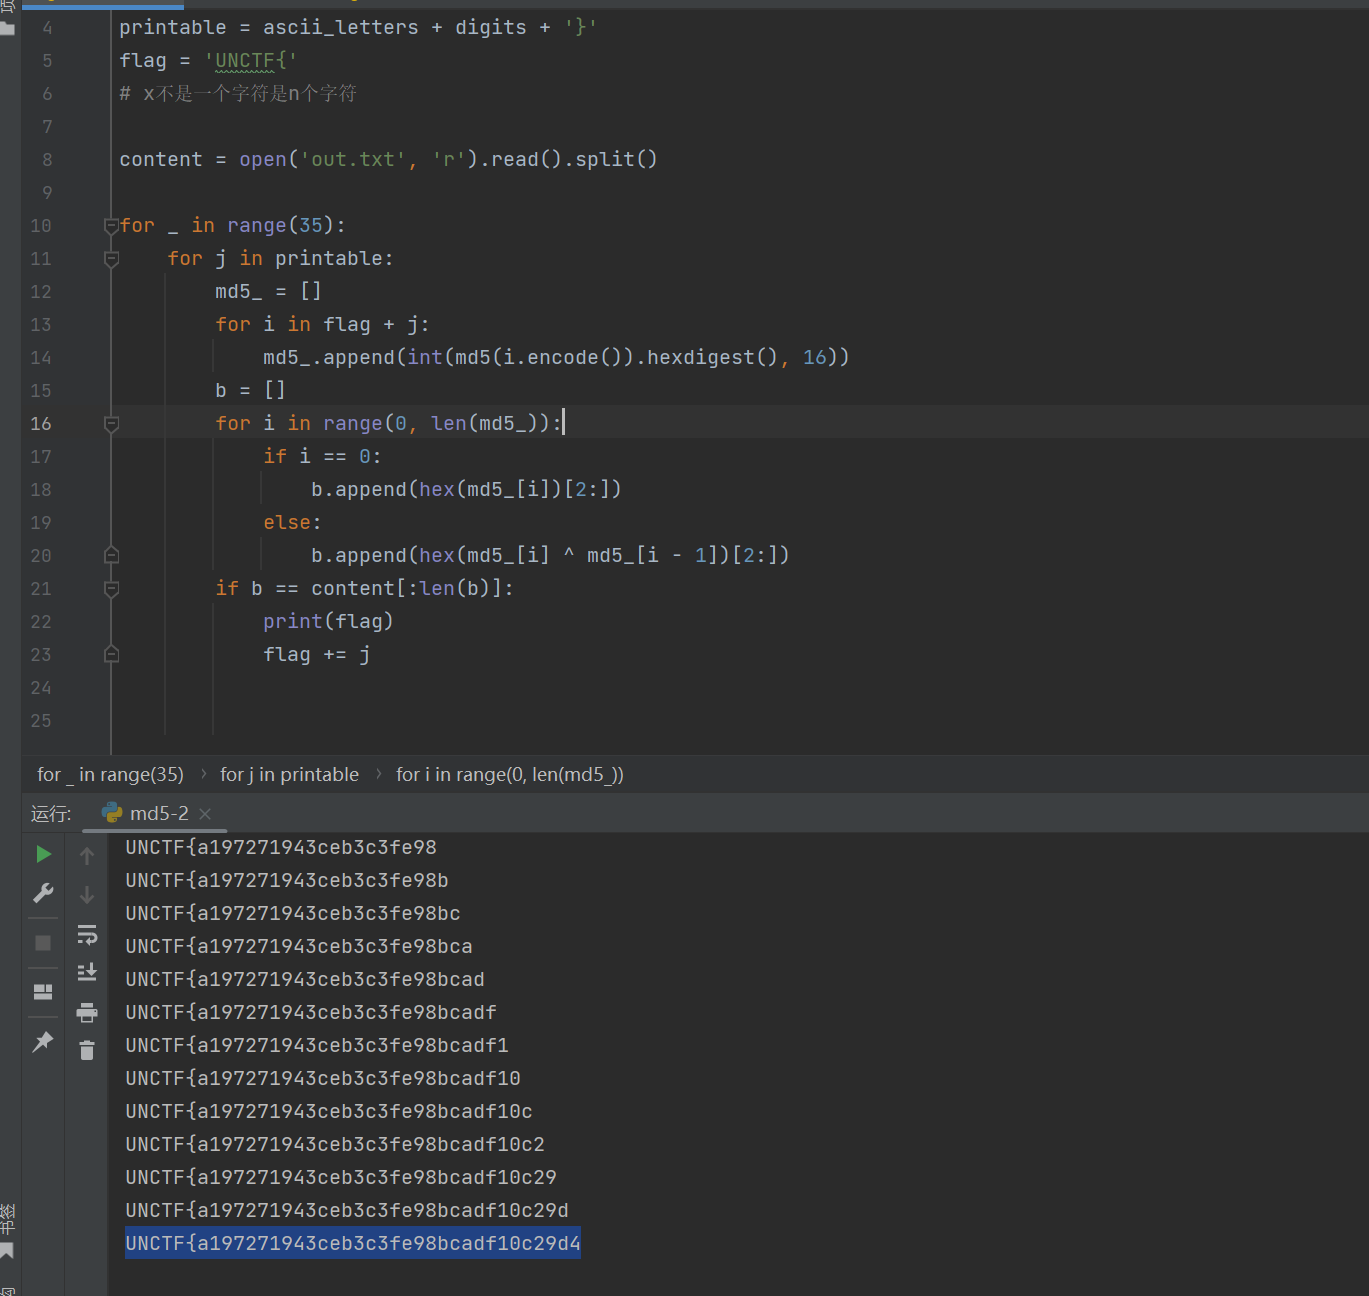
Task: Collapse the for loop at line 10
Action: coord(111,226)
